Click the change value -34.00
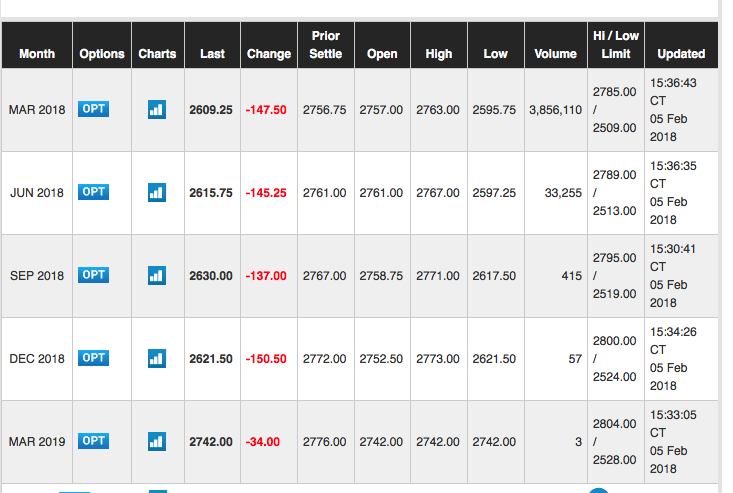The width and height of the screenshot is (733, 493). 263,442
